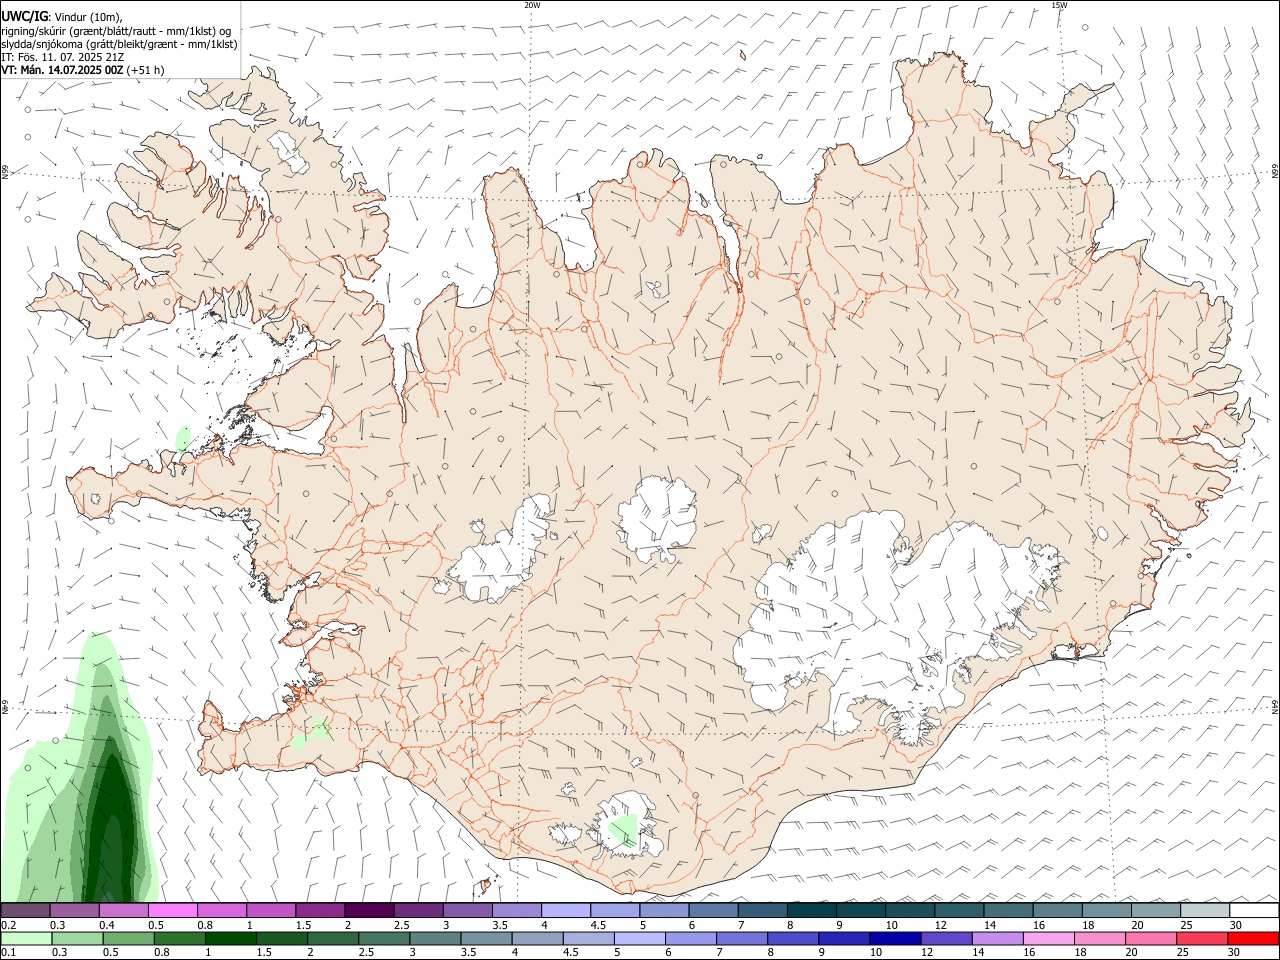Click the darkest green swatch labeled 1 in the lower legend

[x=231, y=938]
